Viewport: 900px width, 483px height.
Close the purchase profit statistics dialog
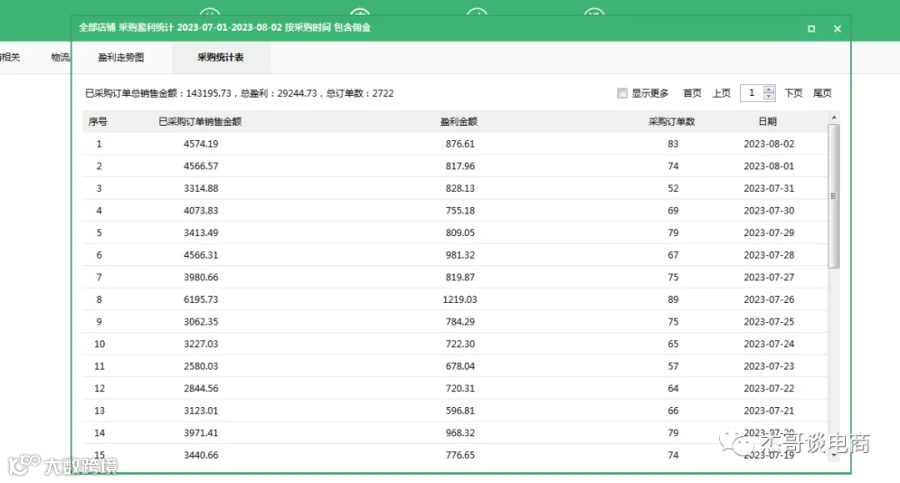click(837, 29)
